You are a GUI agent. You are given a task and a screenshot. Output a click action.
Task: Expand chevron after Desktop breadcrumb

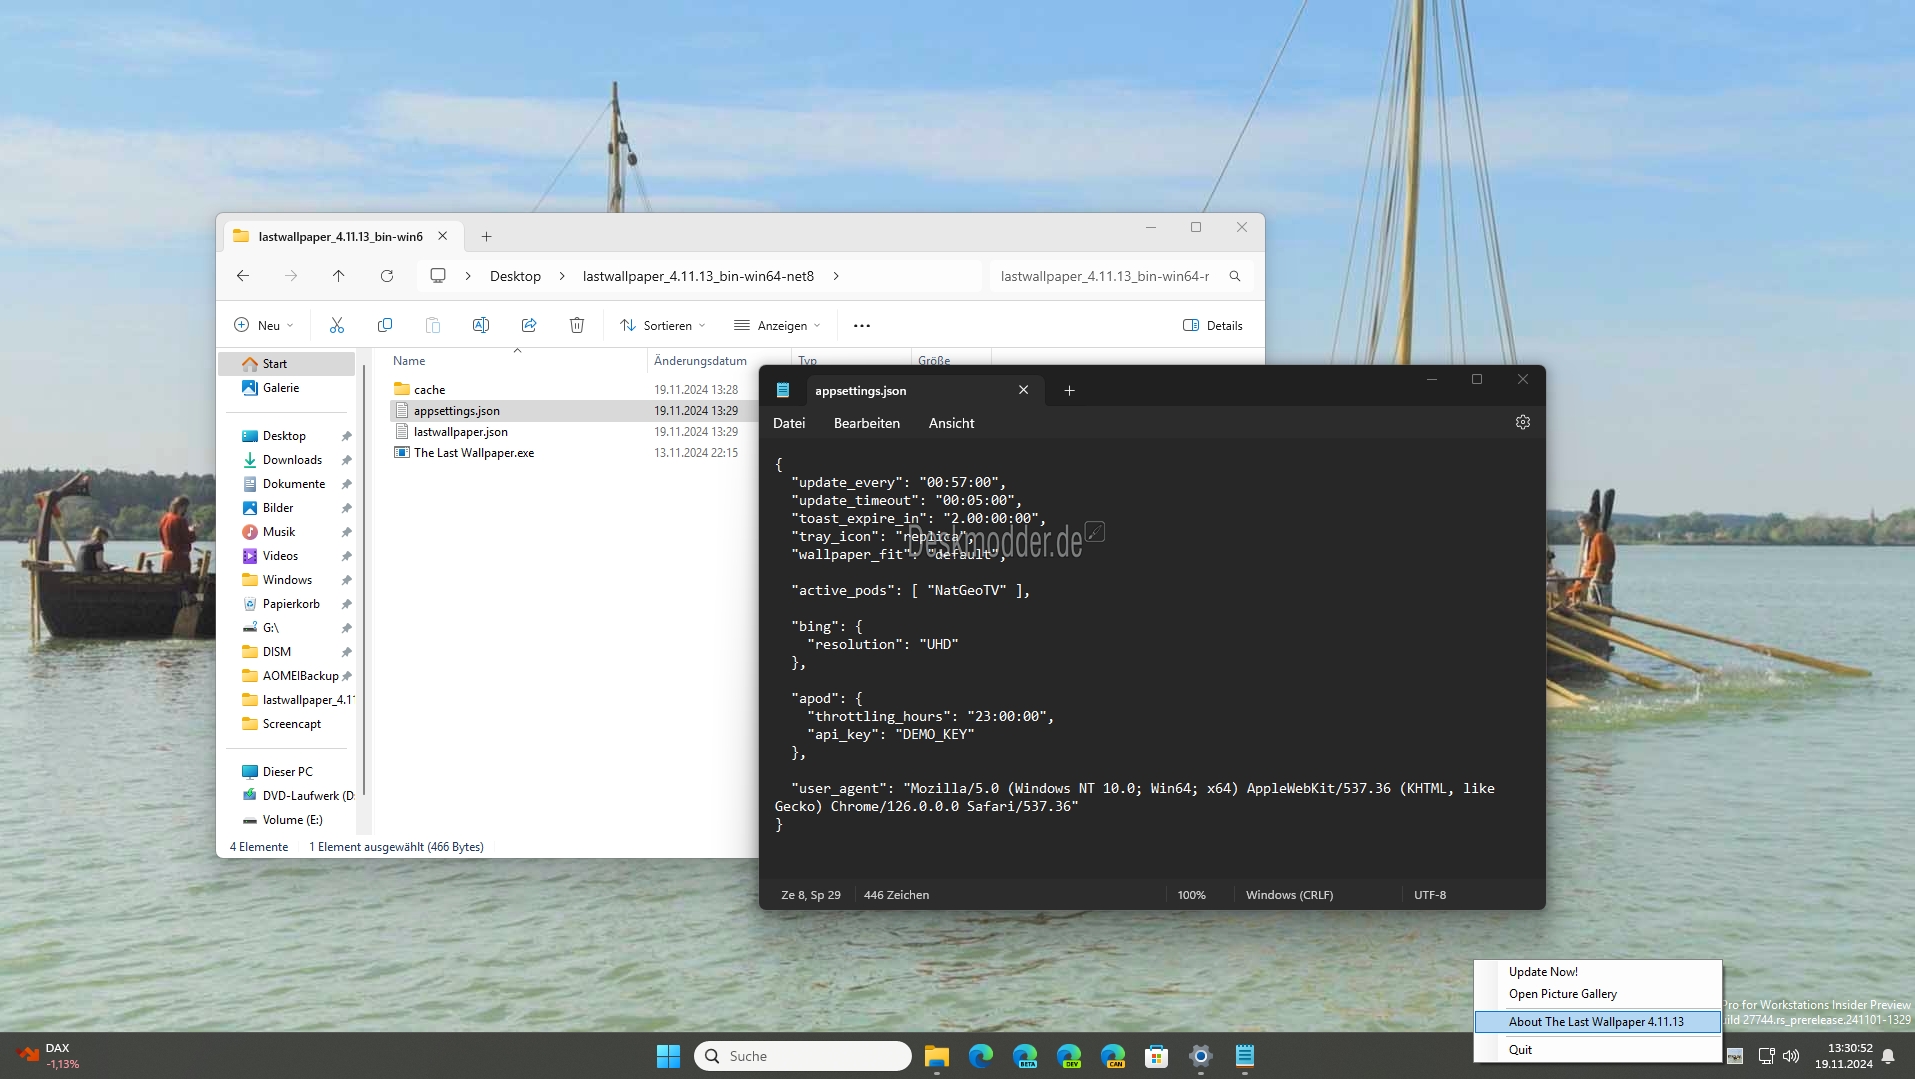pos(562,276)
